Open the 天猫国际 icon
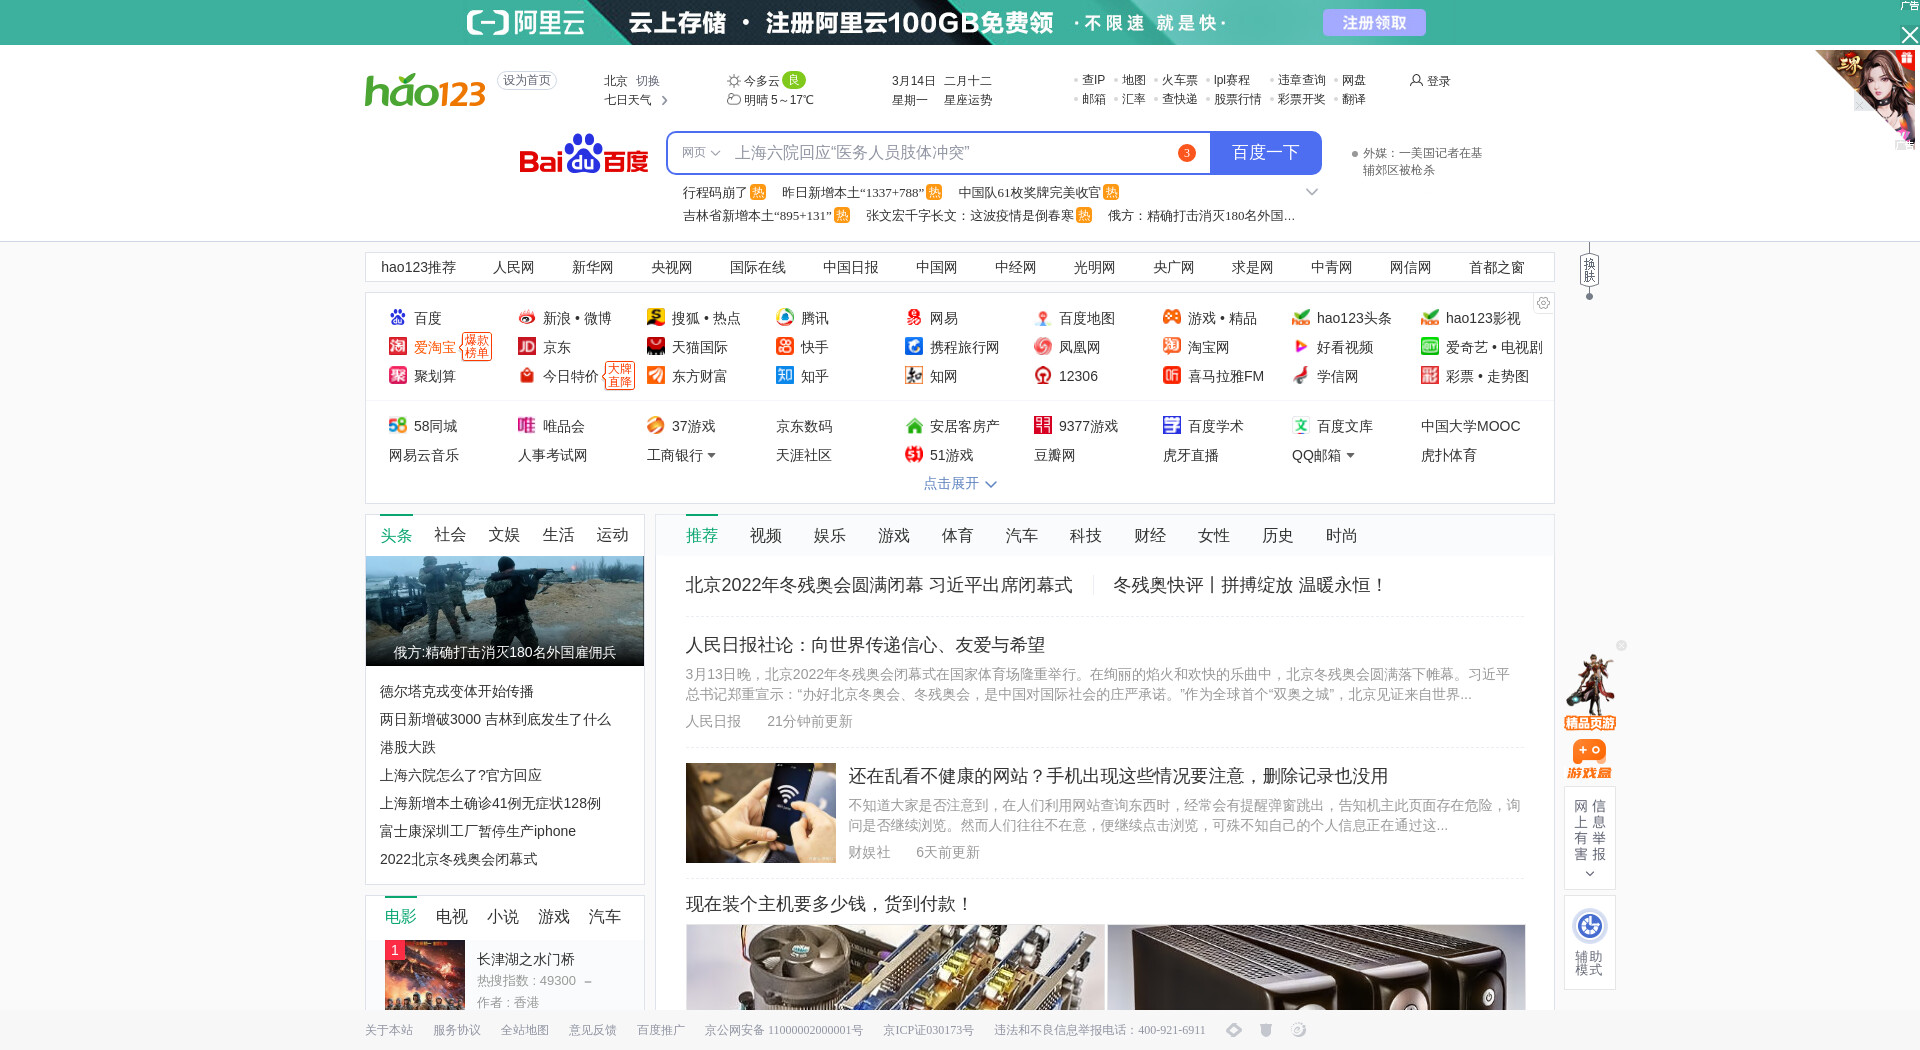The height and width of the screenshot is (1050, 1920). coord(656,347)
